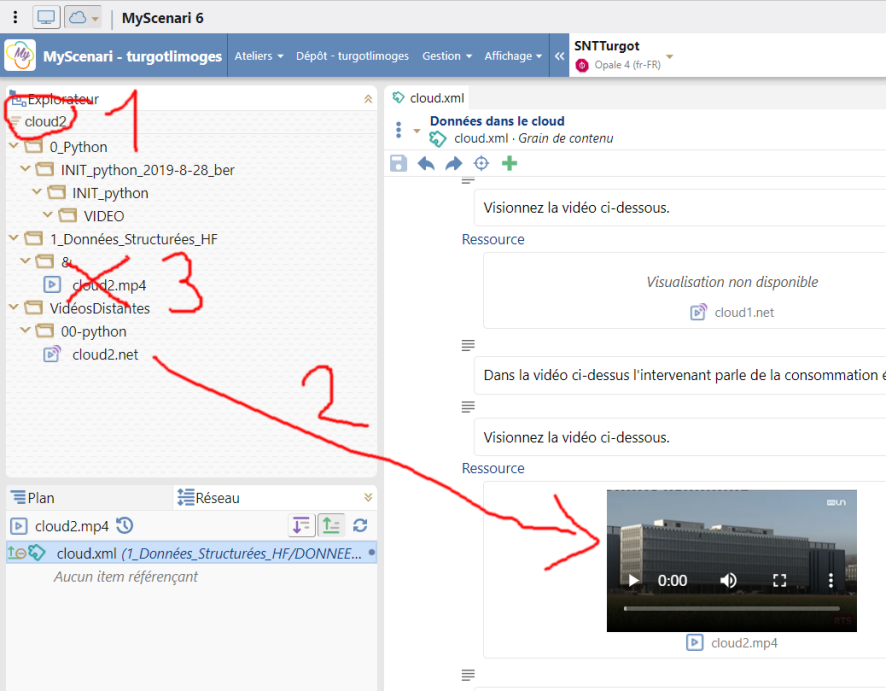Collapse the VIDEO folder arrow

(x=49, y=215)
